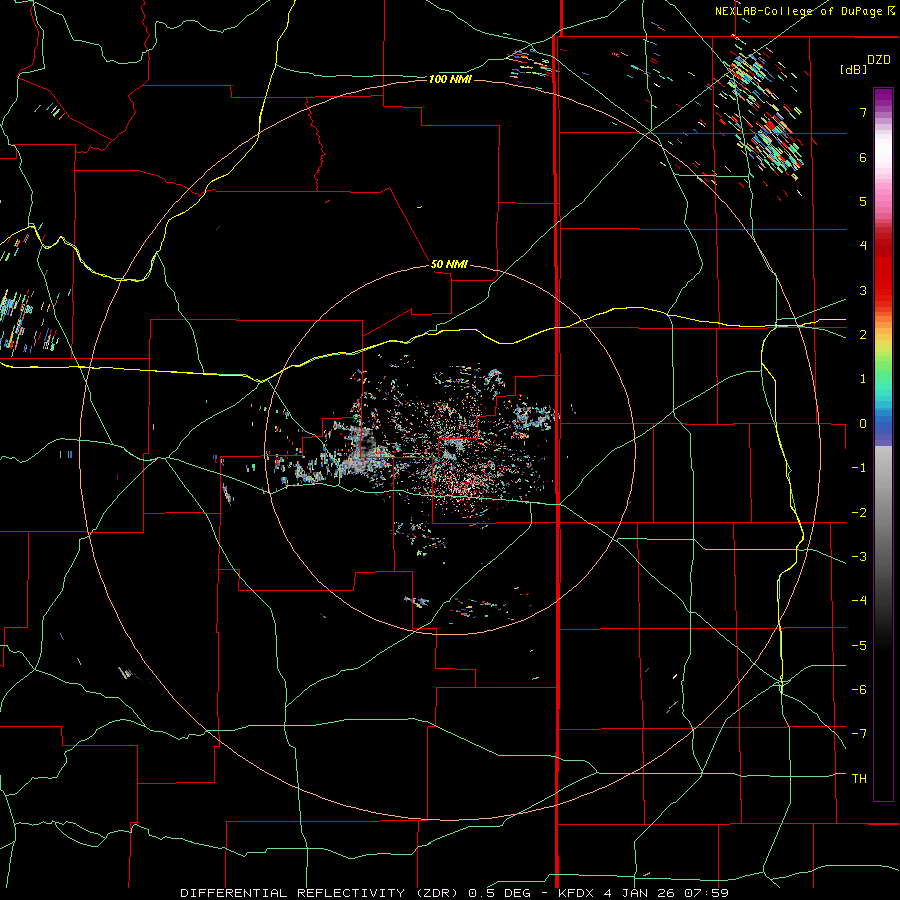Click the '[dB]' unit label

coord(854,69)
